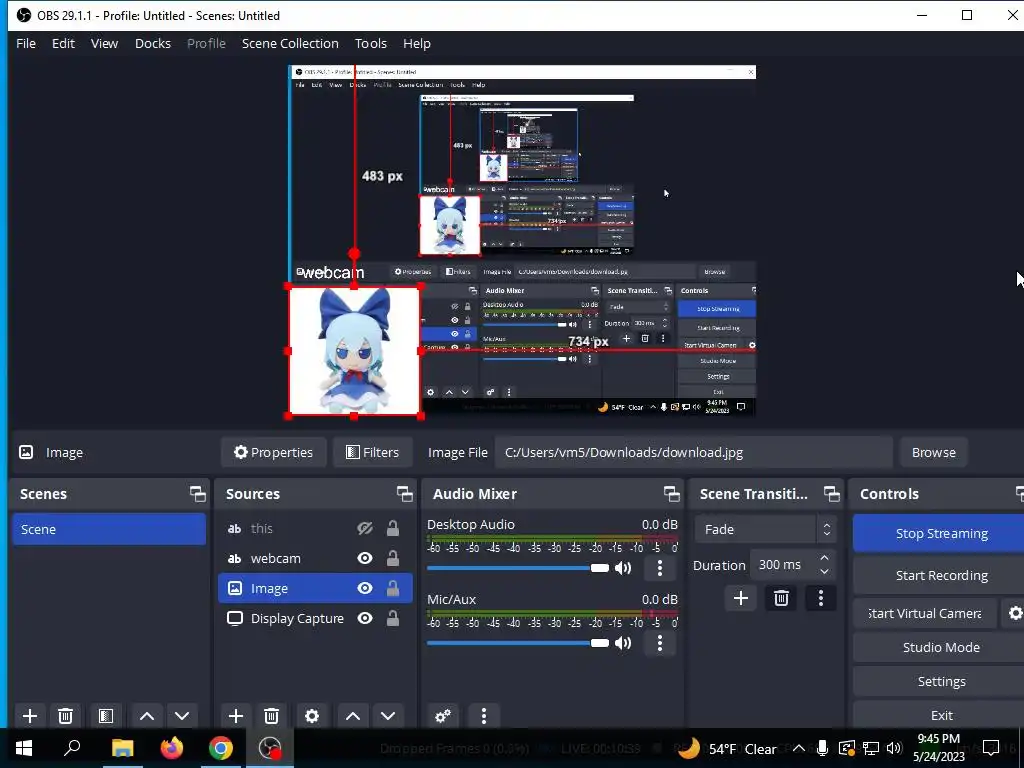Open the Scene Collection menu
1024x768 pixels.
tap(290, 43)
